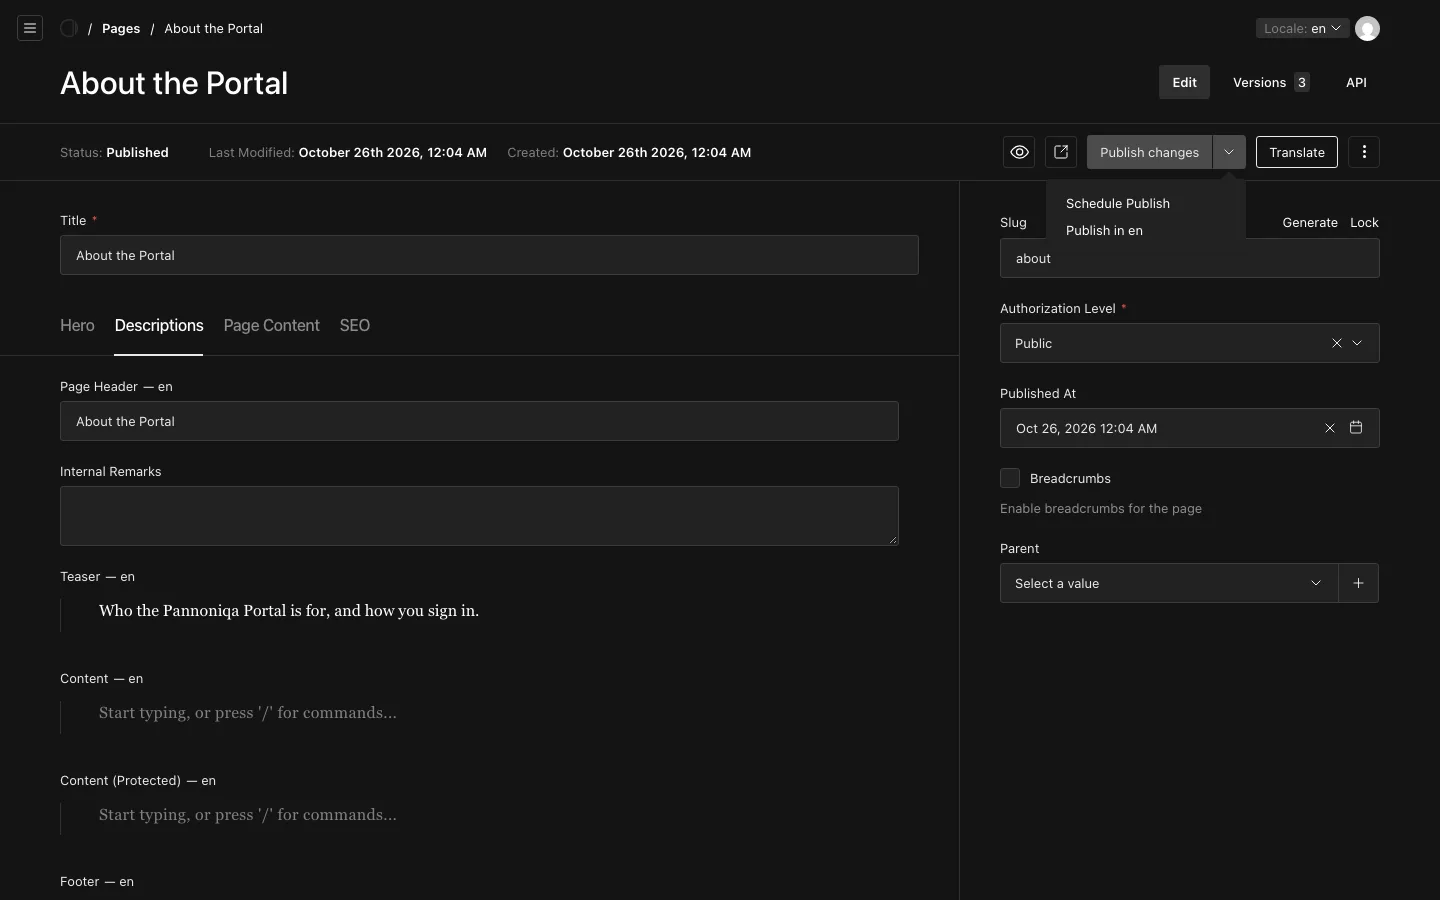Click the Teaser rich text editor
This screenshot has width=1440, height=900.
479,611
